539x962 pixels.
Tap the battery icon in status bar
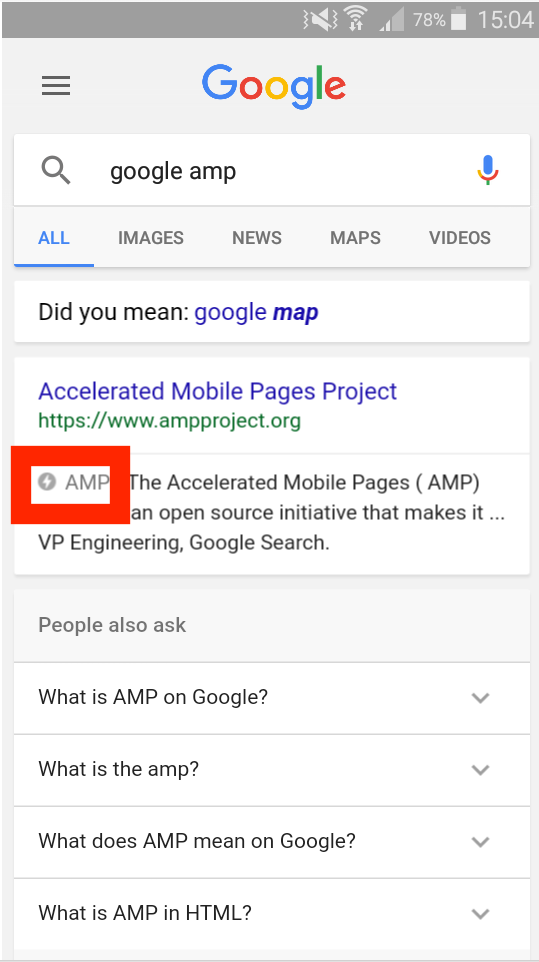coord(458,20)
